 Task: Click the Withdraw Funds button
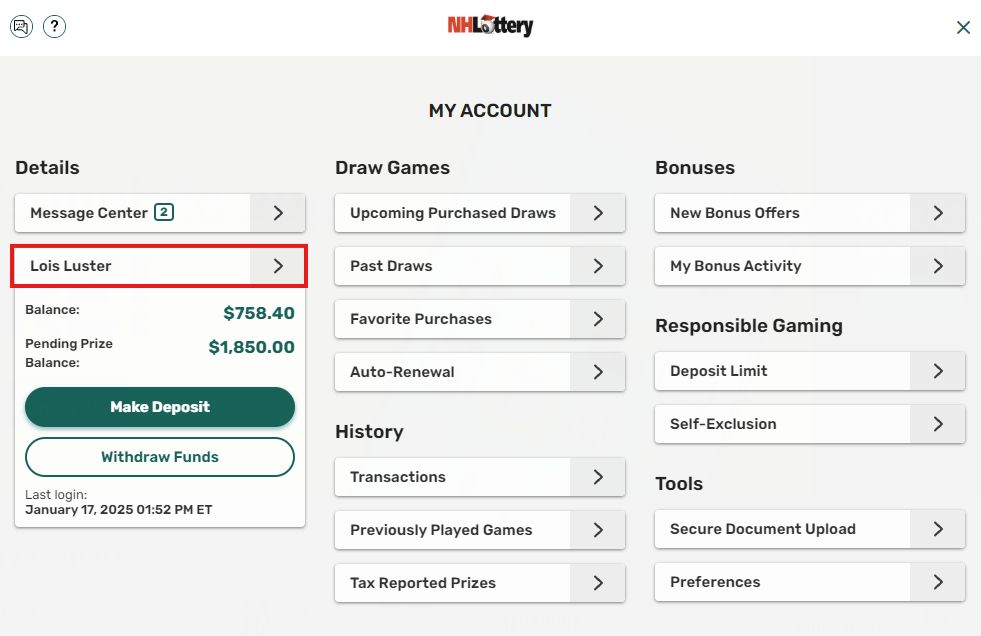coord(159,457)
